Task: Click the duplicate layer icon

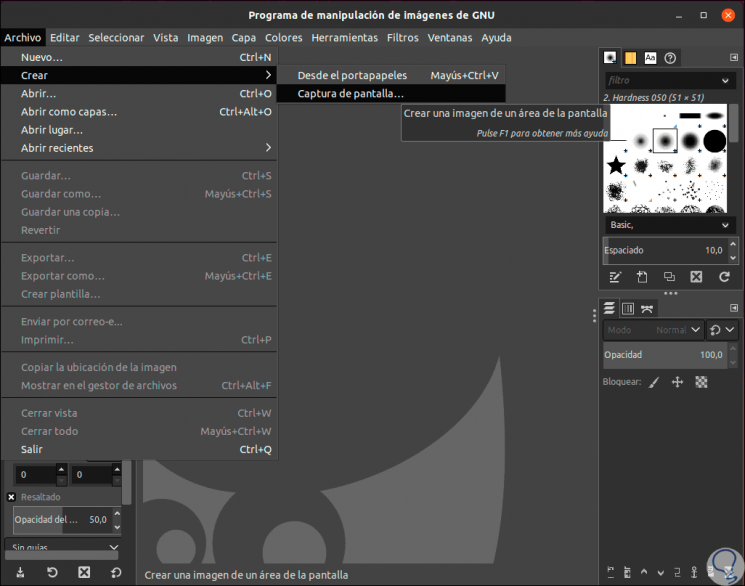Action: tap(677, 572)
